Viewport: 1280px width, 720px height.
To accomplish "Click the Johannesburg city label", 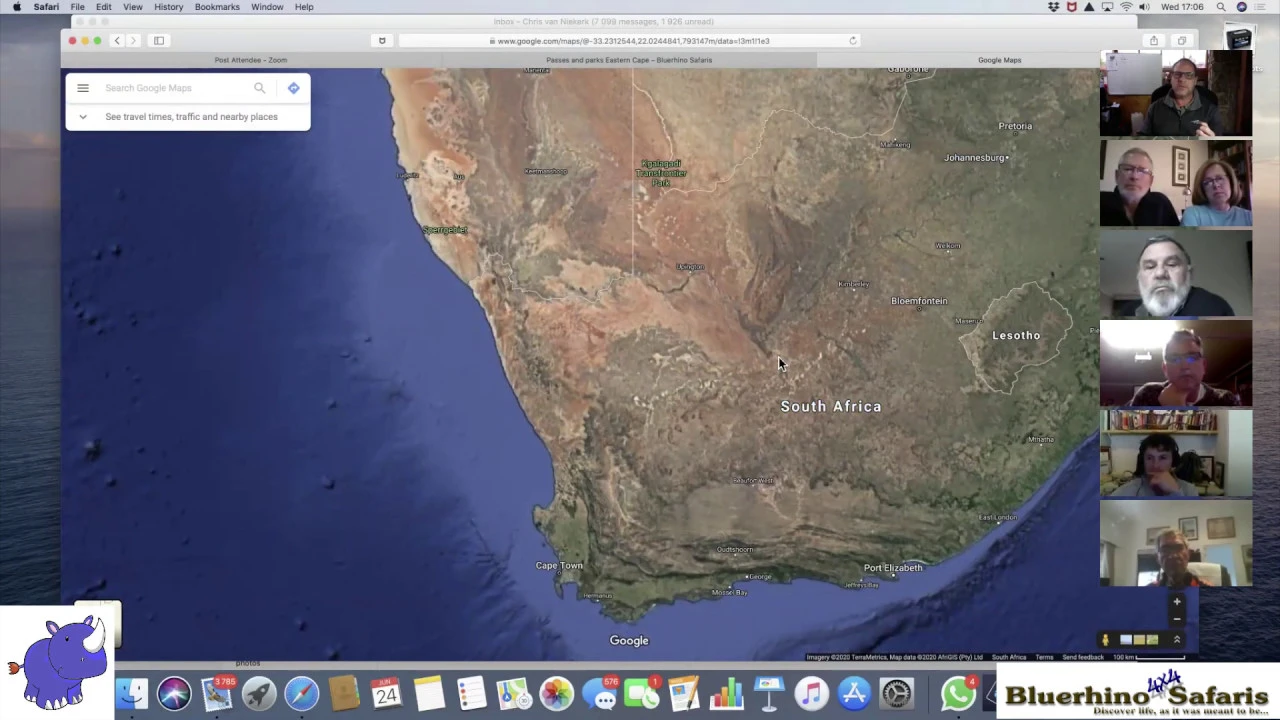I will 974,158.
